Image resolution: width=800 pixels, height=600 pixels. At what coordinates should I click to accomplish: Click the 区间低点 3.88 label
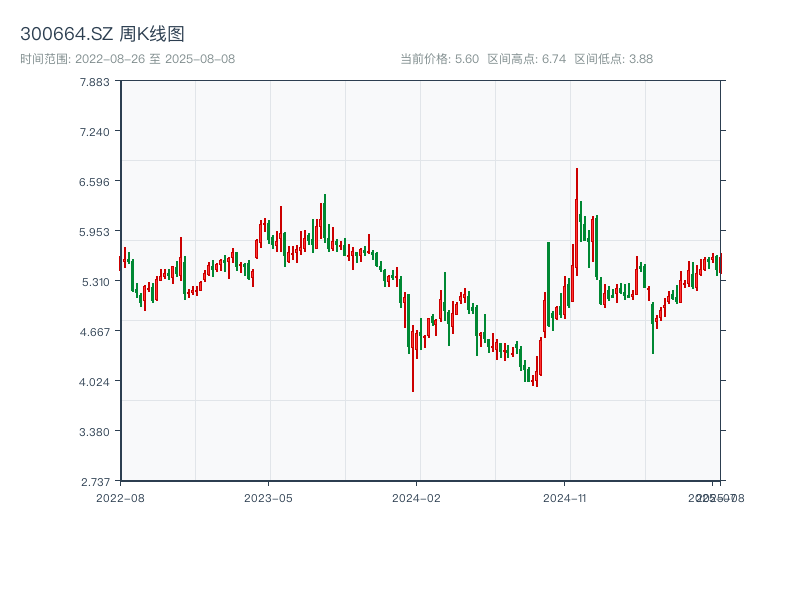coord(613,59)
